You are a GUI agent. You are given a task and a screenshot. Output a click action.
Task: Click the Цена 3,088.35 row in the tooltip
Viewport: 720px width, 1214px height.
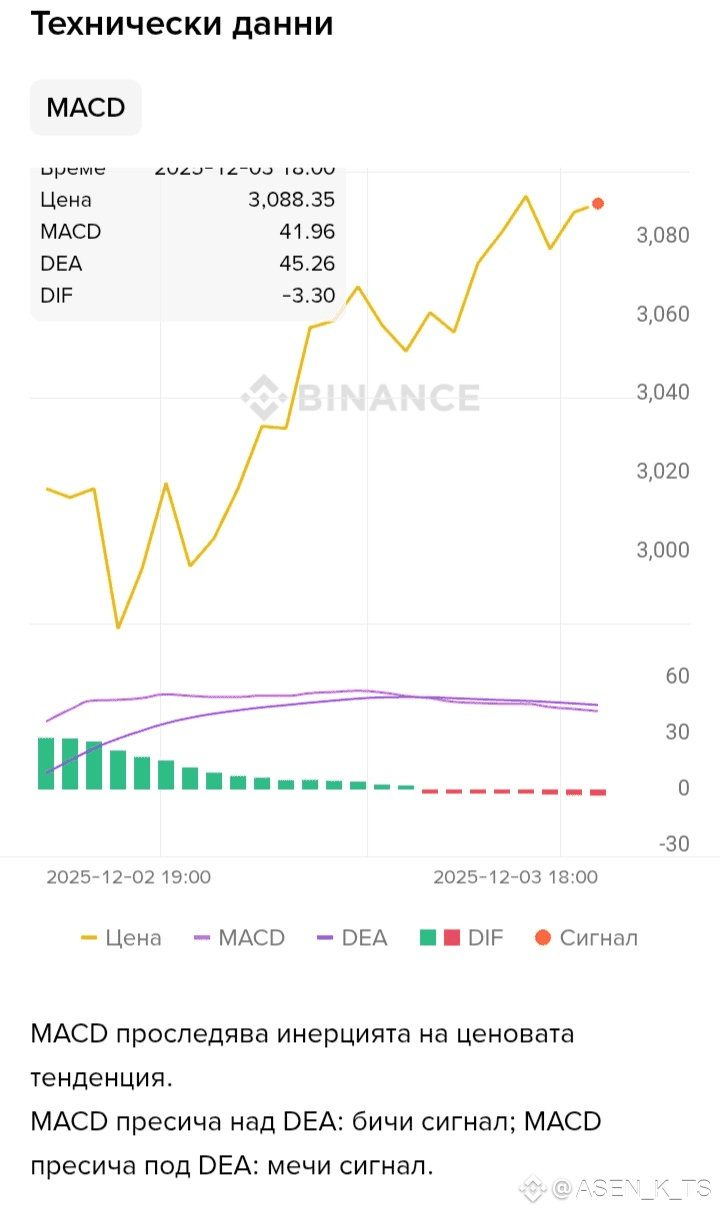(187, 199)
